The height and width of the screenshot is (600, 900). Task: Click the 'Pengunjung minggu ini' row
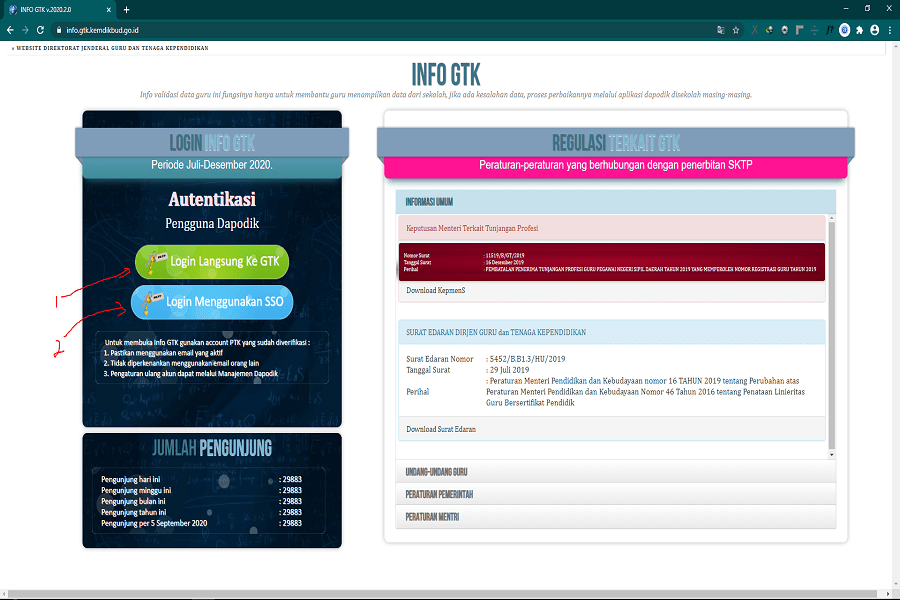click(201, 490)
